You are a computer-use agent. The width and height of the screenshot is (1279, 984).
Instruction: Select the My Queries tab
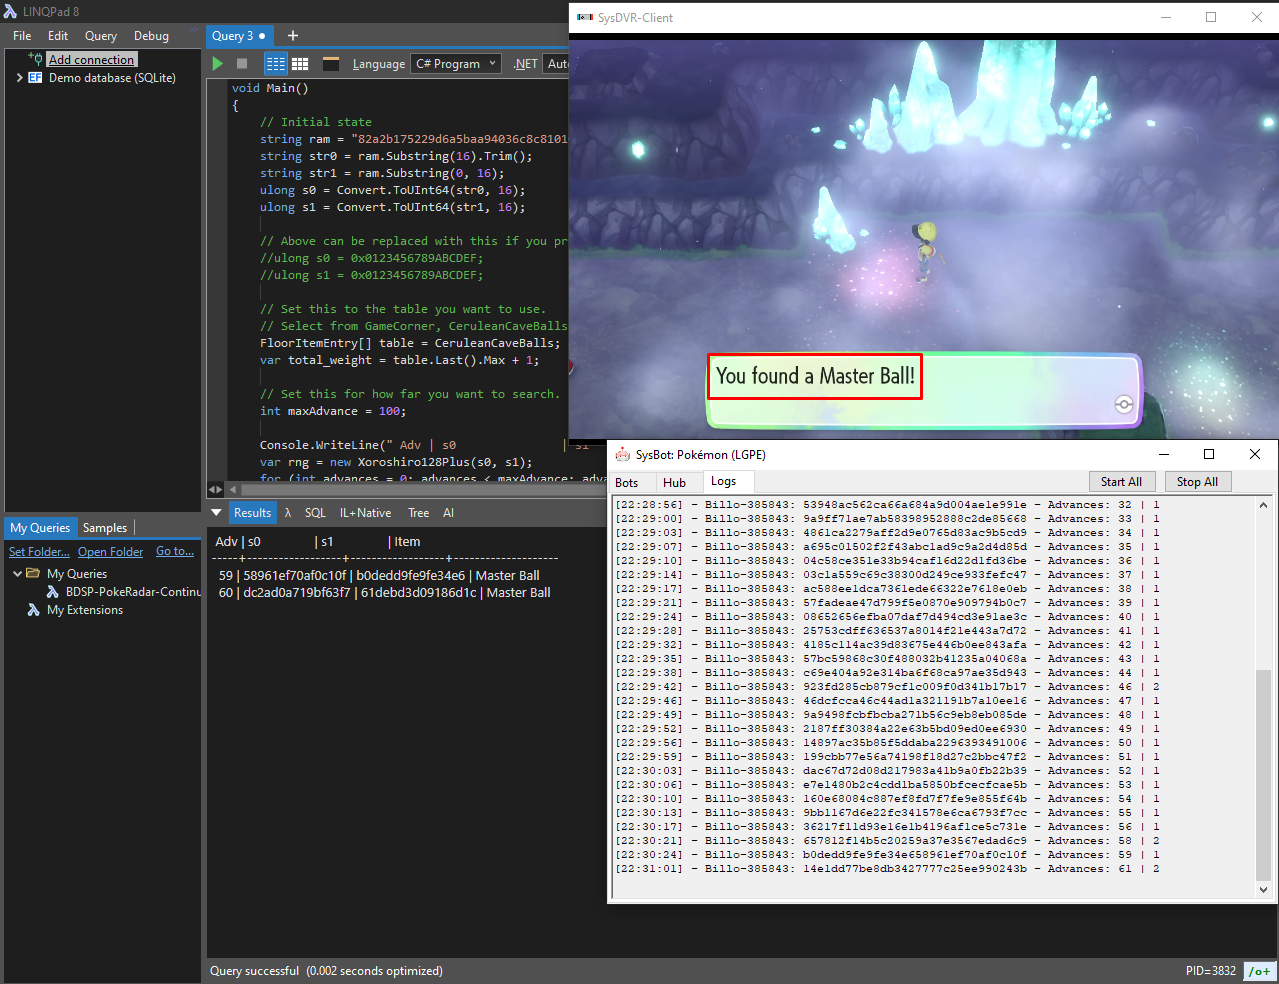[40, 527]
